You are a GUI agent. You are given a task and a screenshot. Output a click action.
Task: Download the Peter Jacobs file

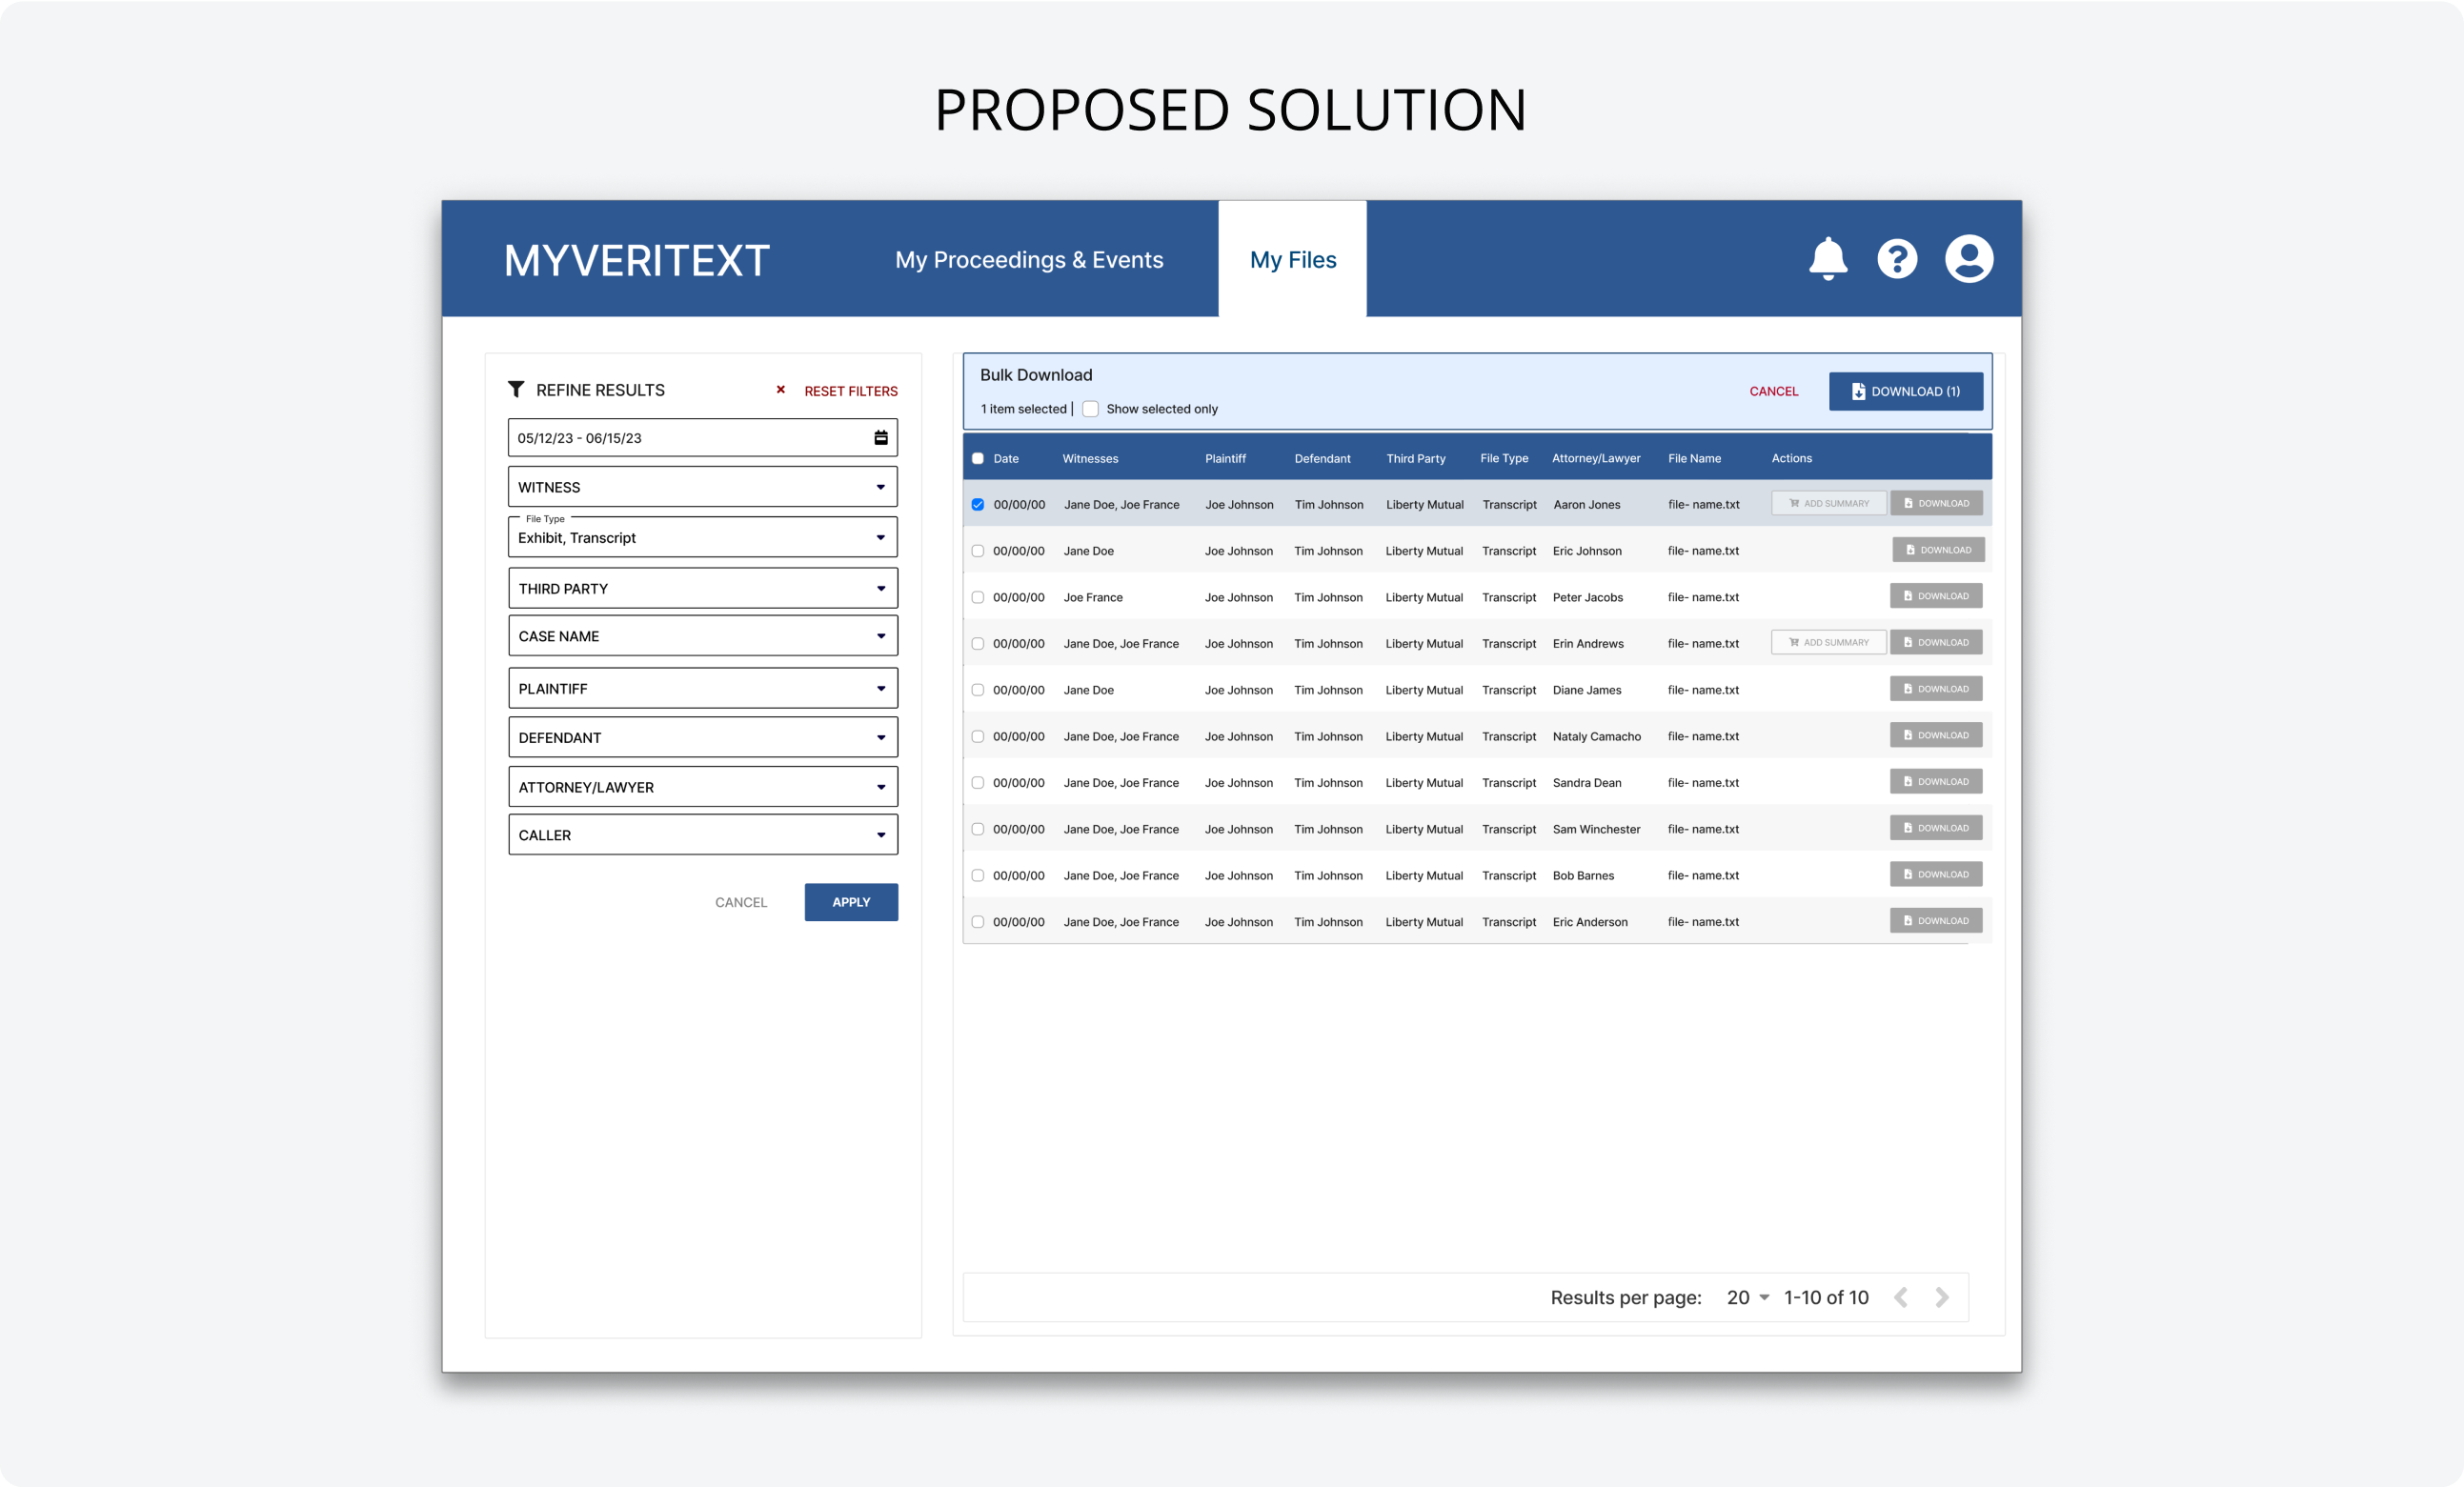(1936, 596)
